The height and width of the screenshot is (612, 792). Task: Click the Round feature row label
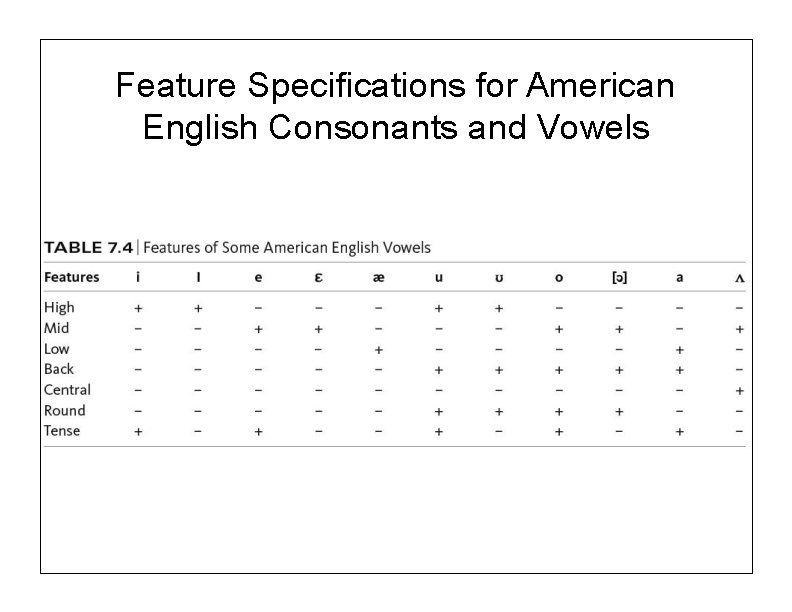pyautogui.click(x=65, y=410)
